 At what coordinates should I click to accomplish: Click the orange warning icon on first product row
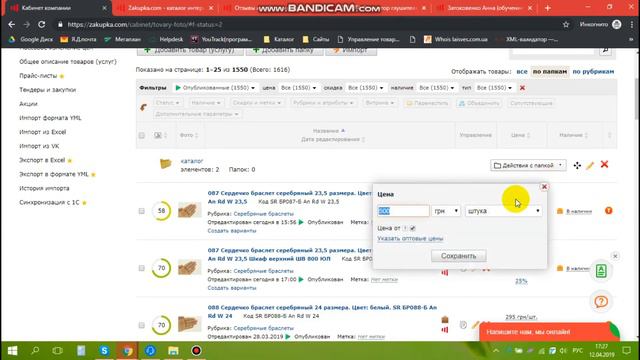[609, 211]
